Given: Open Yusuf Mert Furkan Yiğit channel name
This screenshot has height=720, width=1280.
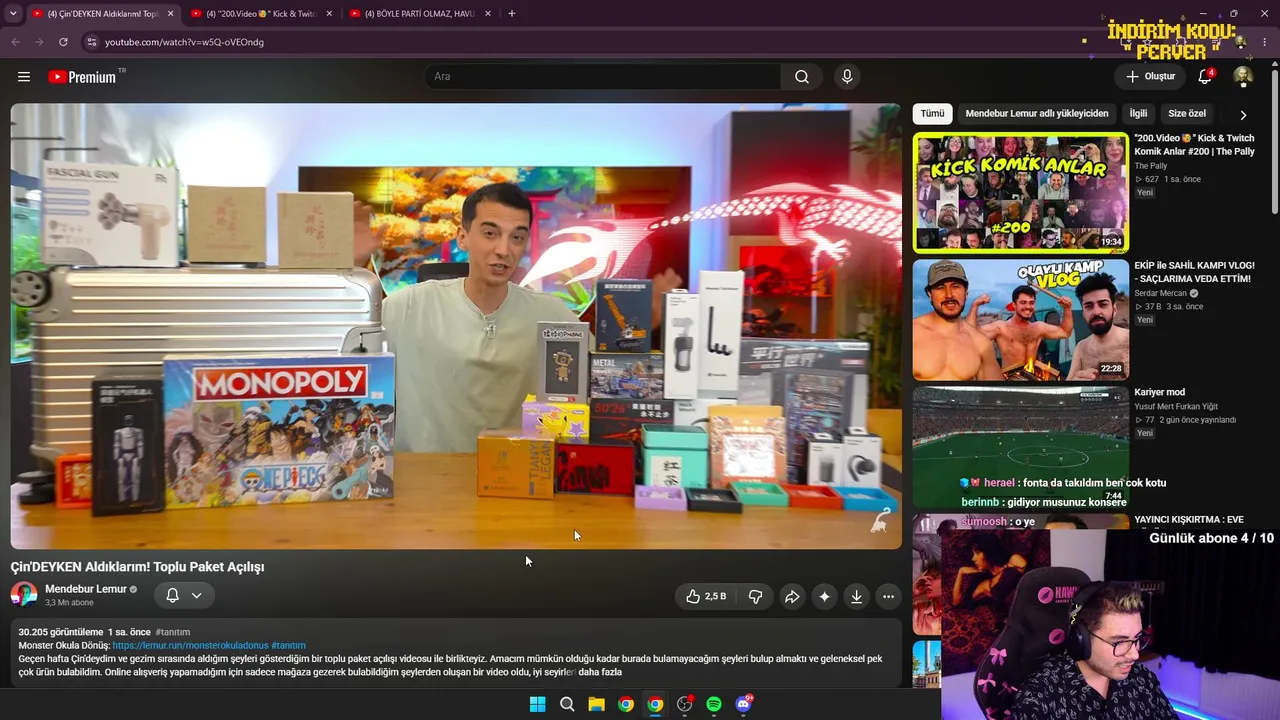Looking at the screenshot, I should 1178,406.
